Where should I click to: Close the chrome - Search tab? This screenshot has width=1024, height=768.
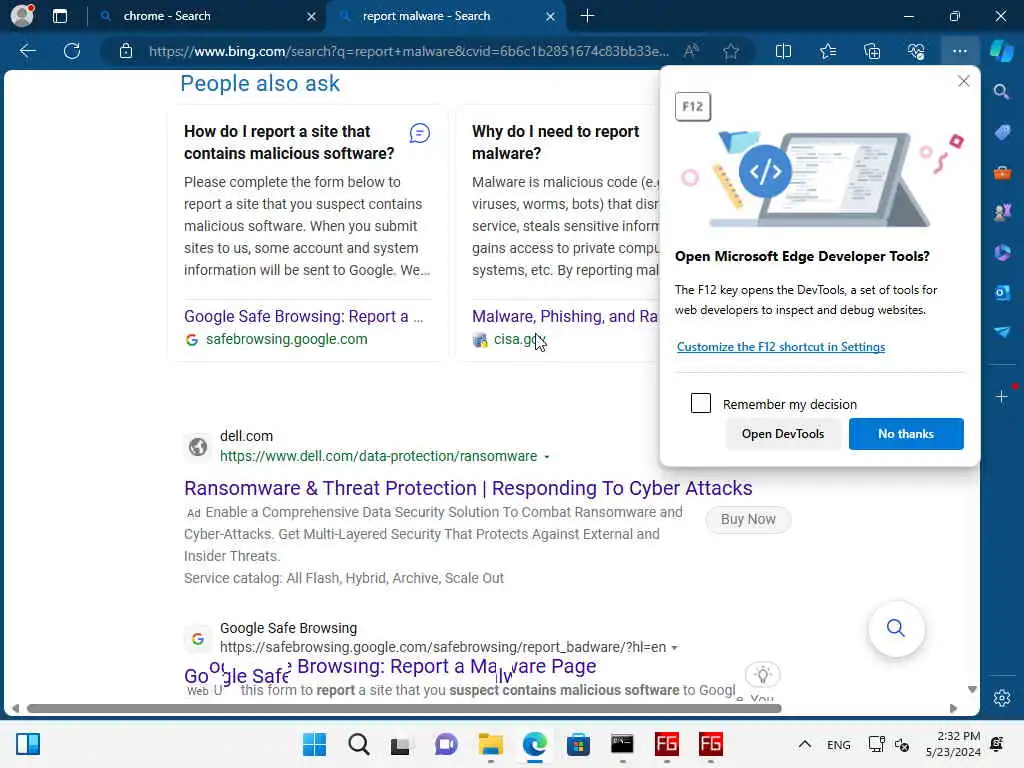click(x=312, y=16)
